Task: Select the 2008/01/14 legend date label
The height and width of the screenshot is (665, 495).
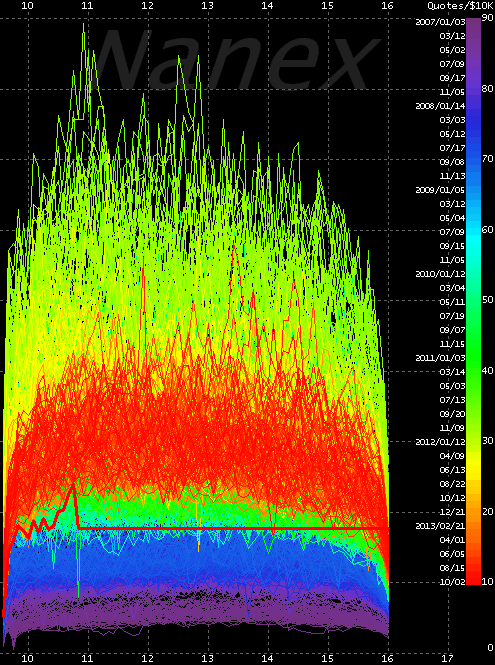Action: pyautogui.click(x=440, y=106)
